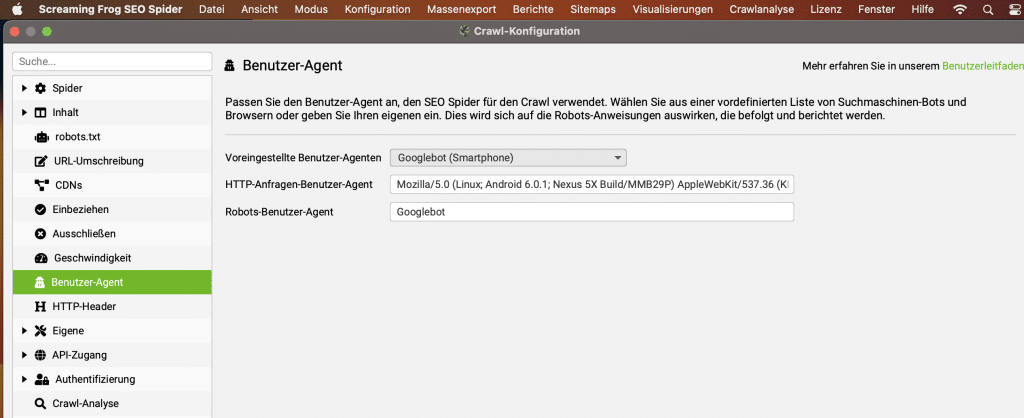Click the URL-Umschreibung edit icon
The width and height of the screenshot is (1024, 418).
pyautogui.click(x=42, y=161)
